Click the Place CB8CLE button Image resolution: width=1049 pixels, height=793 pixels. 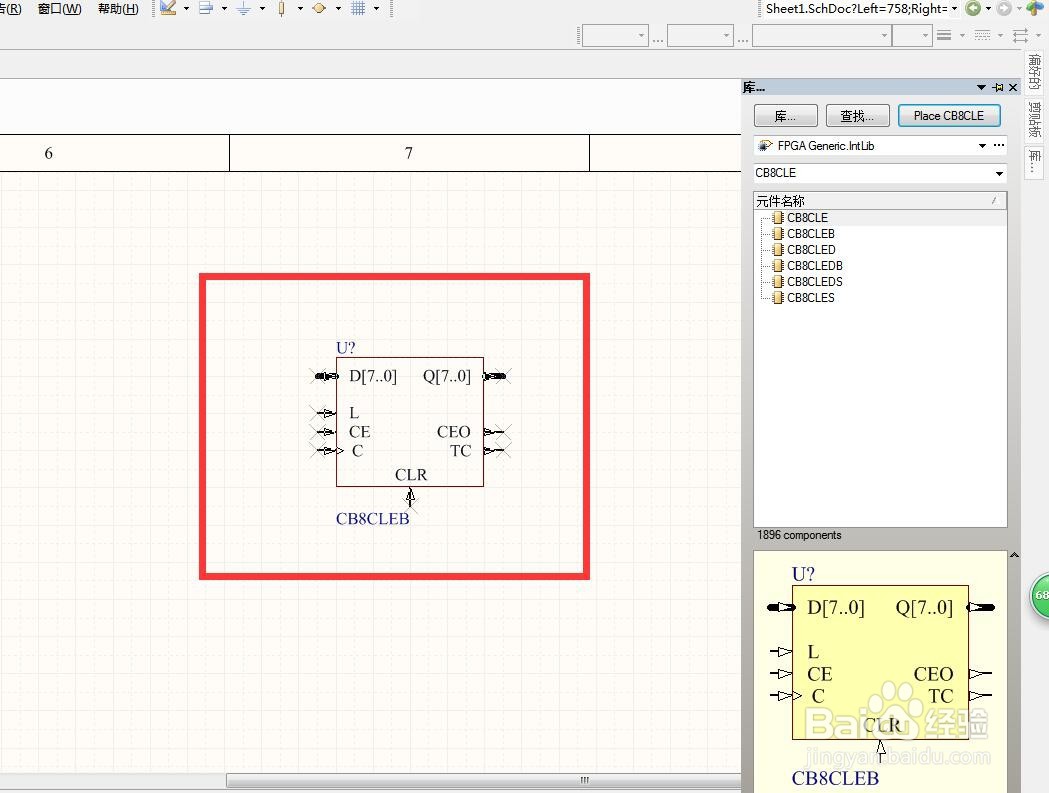(949, 116)
